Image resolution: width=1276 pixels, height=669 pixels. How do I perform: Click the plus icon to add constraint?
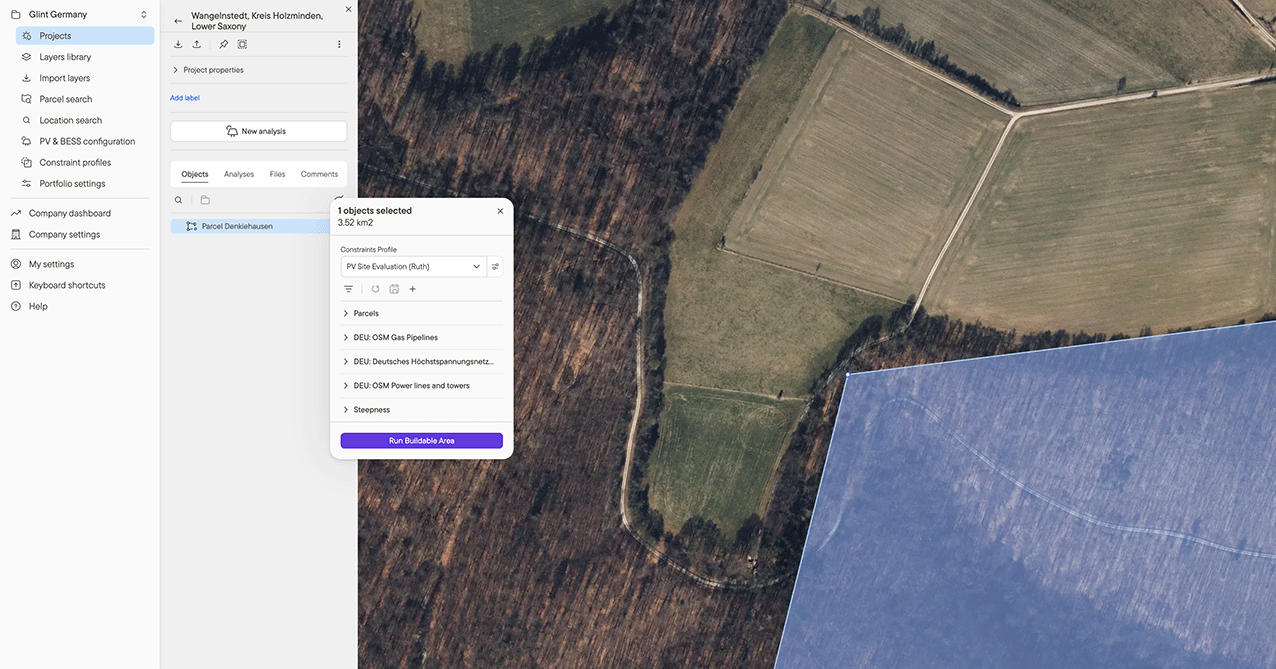click(413, 289)
